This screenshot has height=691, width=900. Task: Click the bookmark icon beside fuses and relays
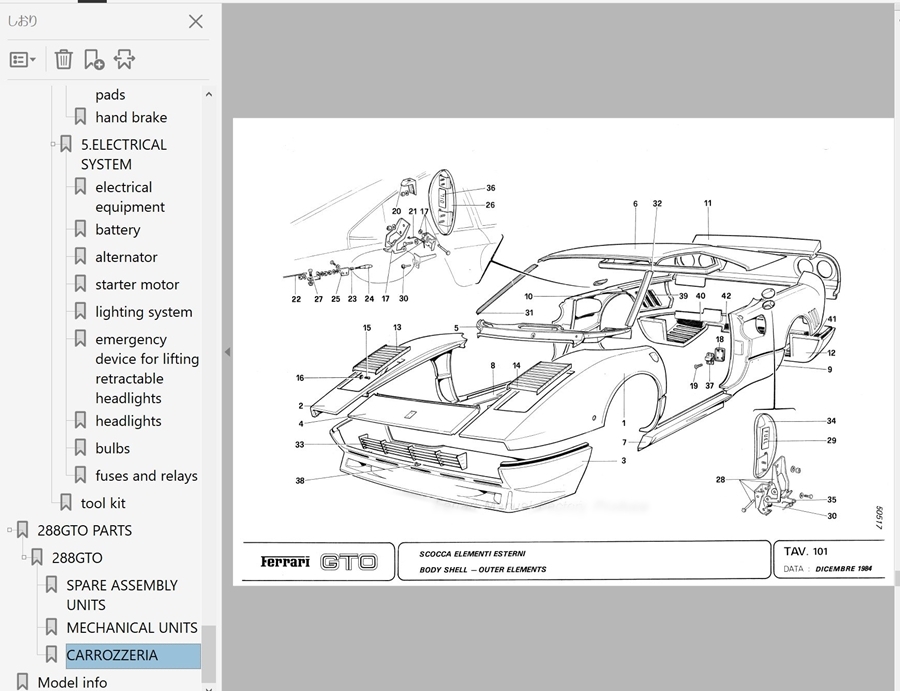pos(80,475)
